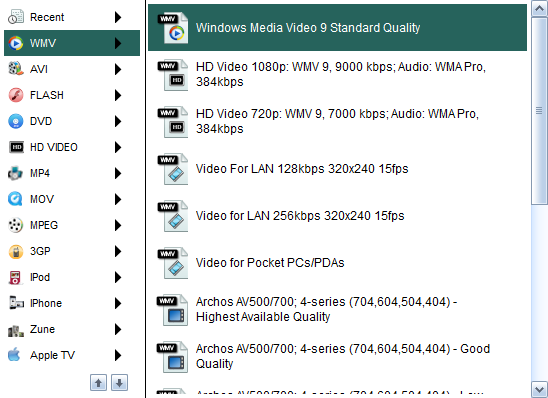Click the Zune devices icon
This screenshot has height=398, width=548.
pos(16,330)
